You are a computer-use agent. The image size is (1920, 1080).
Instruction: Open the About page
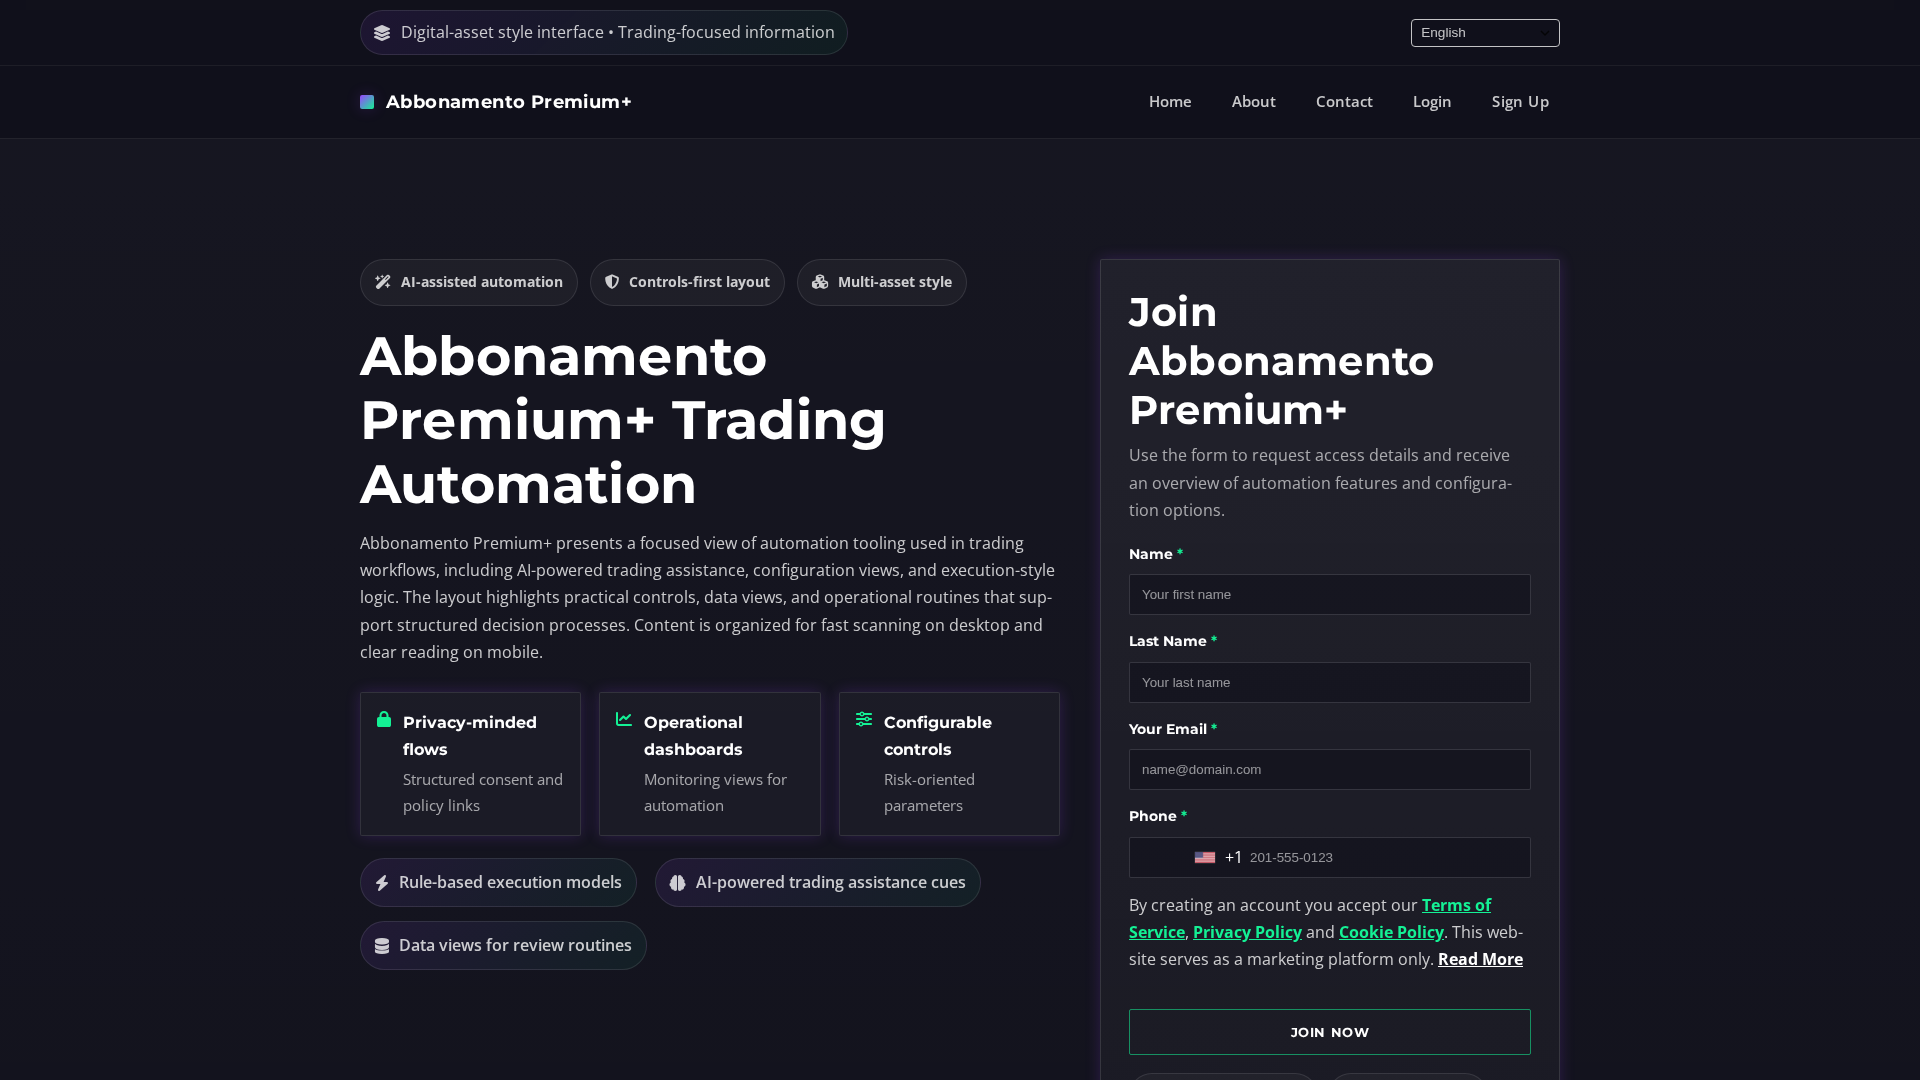pyautogui.click(x=1254, y=102)
